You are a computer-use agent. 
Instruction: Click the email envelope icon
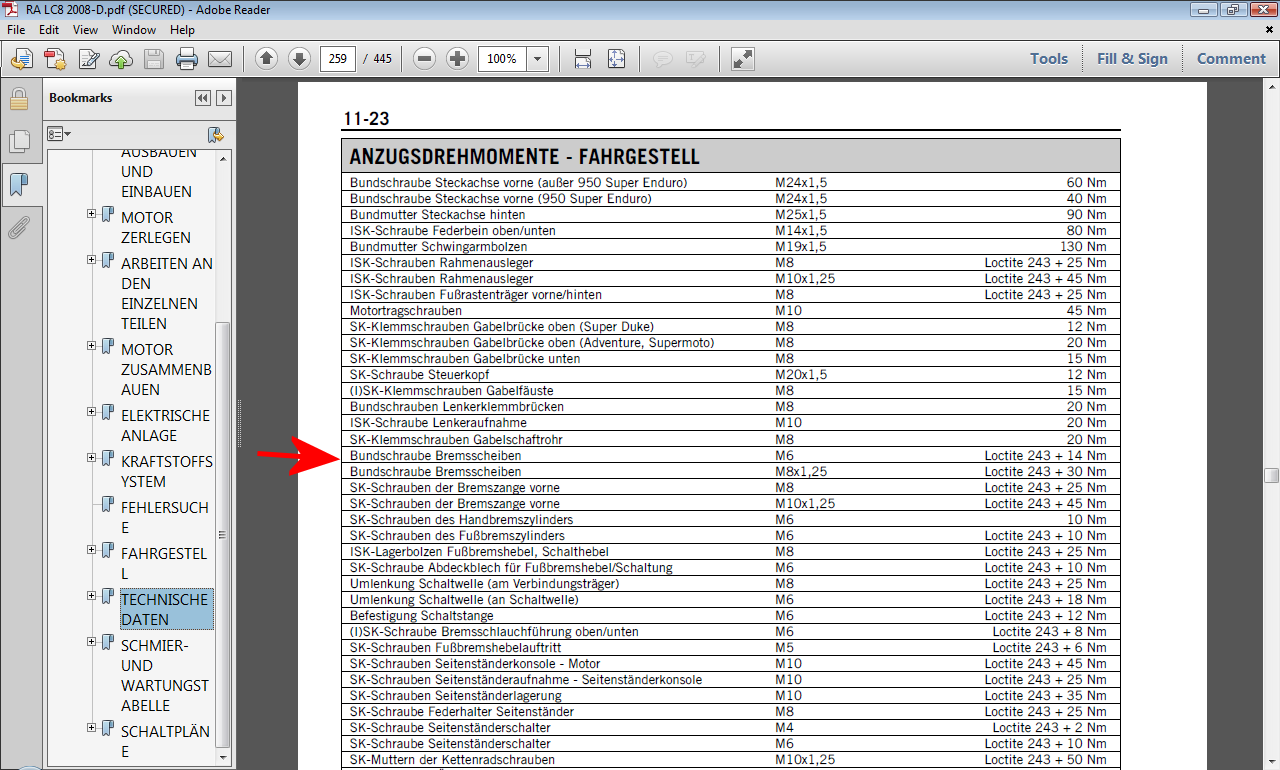click(x=219, y=59)
